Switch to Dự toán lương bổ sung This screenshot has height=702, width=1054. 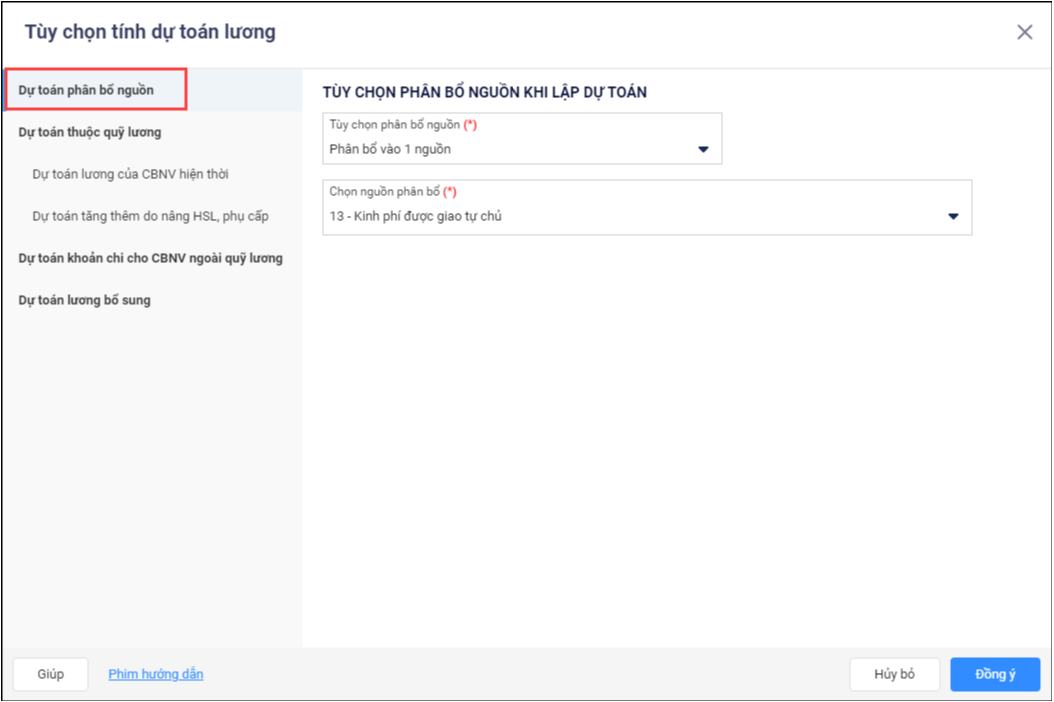(84, 301)
